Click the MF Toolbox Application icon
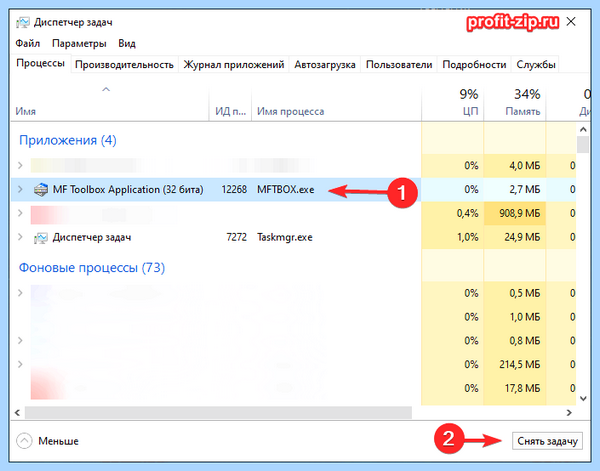The height and width of the screenshot is (471, 600). 41,189
